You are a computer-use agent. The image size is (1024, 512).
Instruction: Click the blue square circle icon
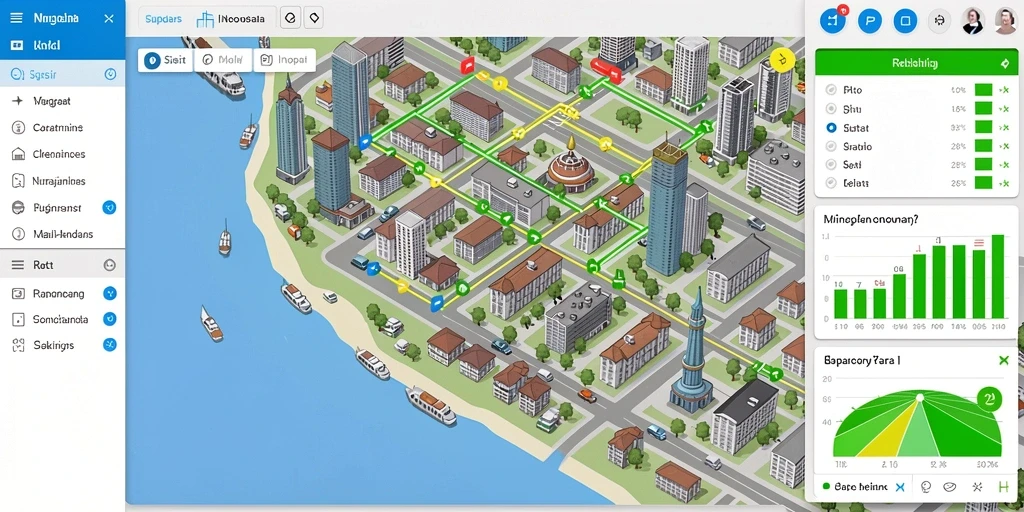pos(905,21)
